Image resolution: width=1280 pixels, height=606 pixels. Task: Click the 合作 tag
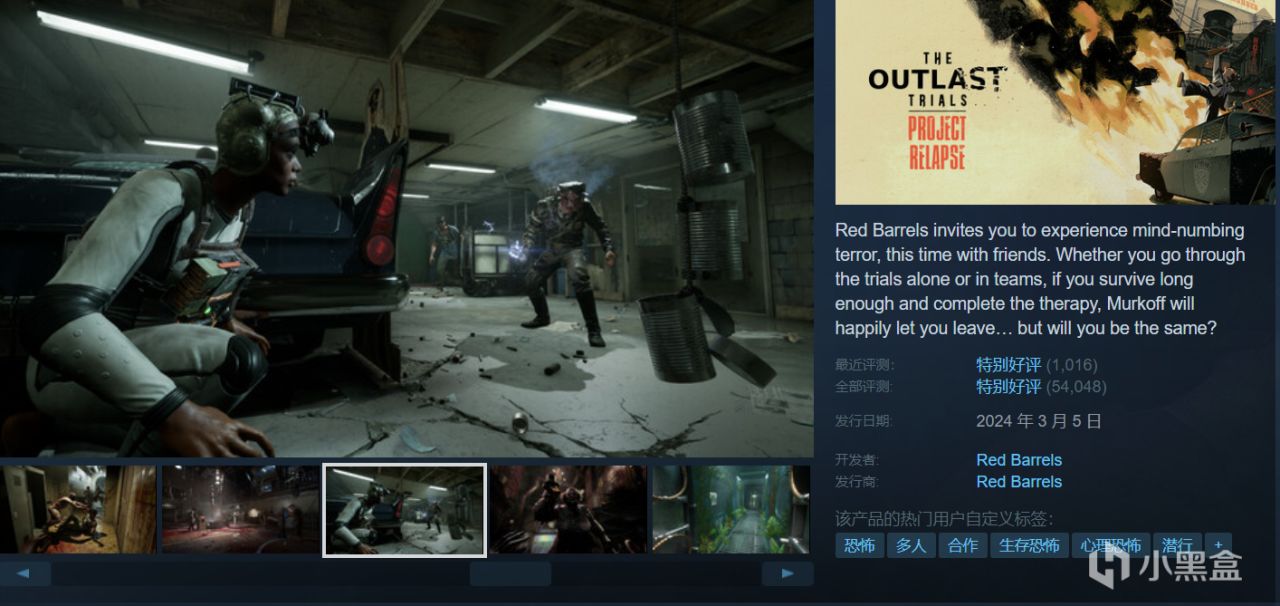(963, 545)
